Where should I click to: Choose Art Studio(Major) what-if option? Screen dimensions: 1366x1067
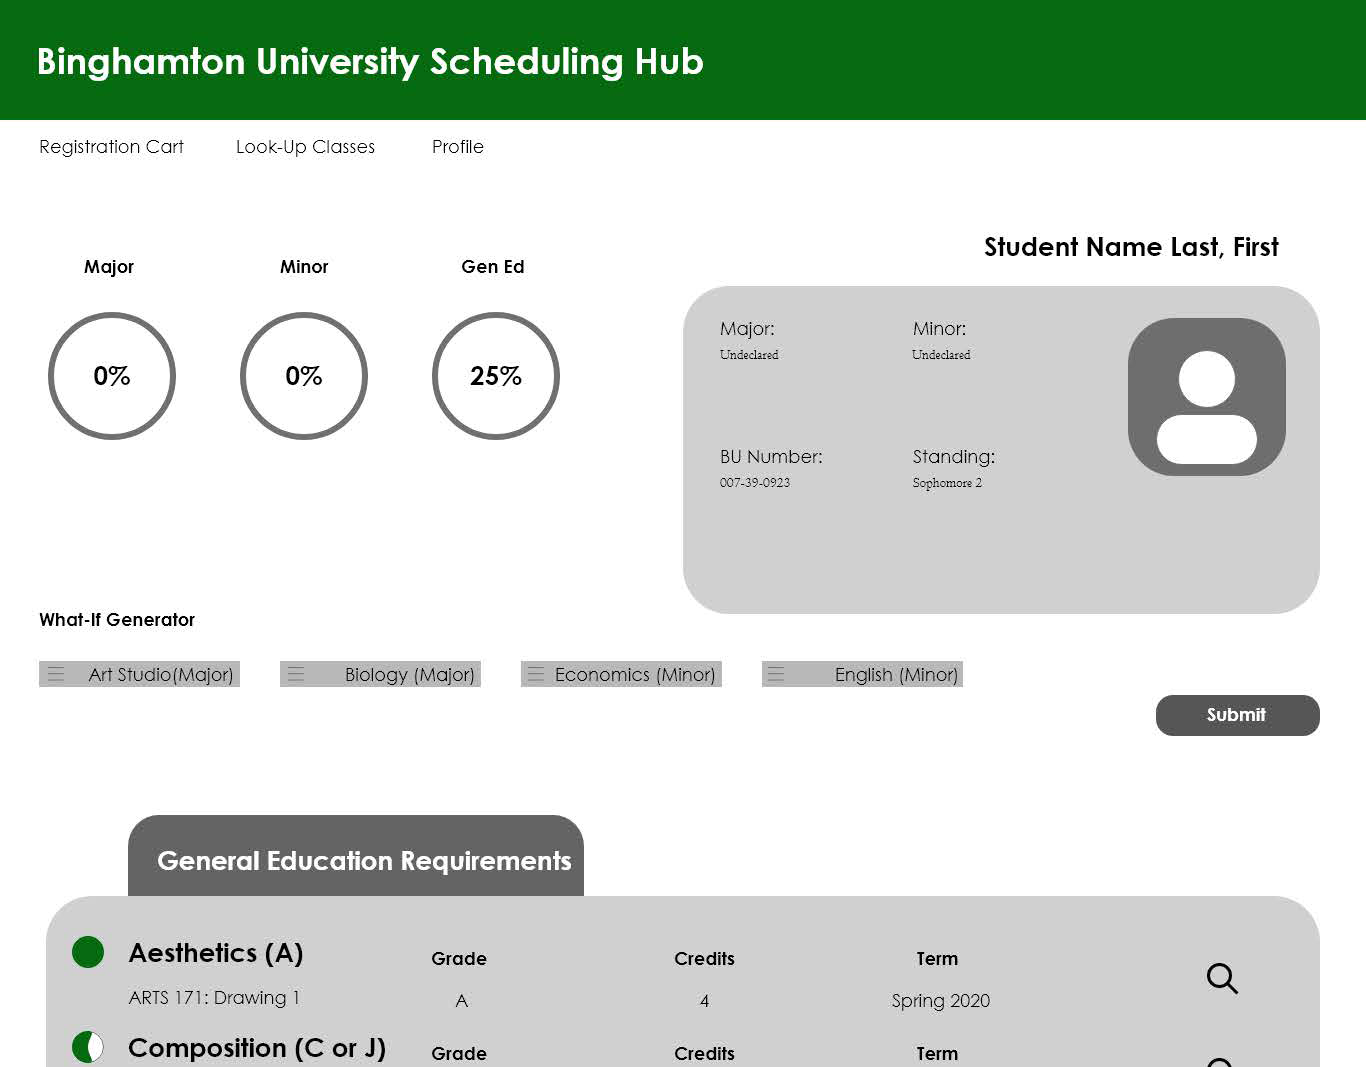pos(139,674)
